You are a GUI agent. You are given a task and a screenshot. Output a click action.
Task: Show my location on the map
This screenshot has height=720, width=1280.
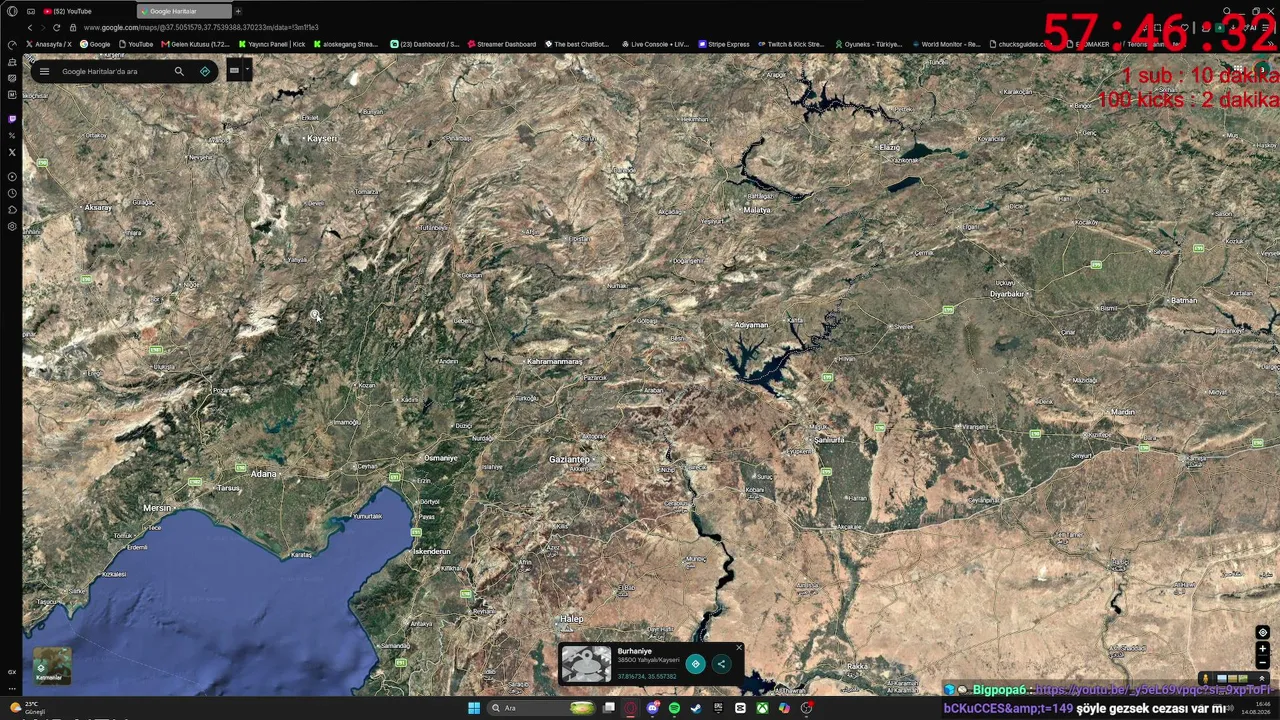(x=1263, y=632)
